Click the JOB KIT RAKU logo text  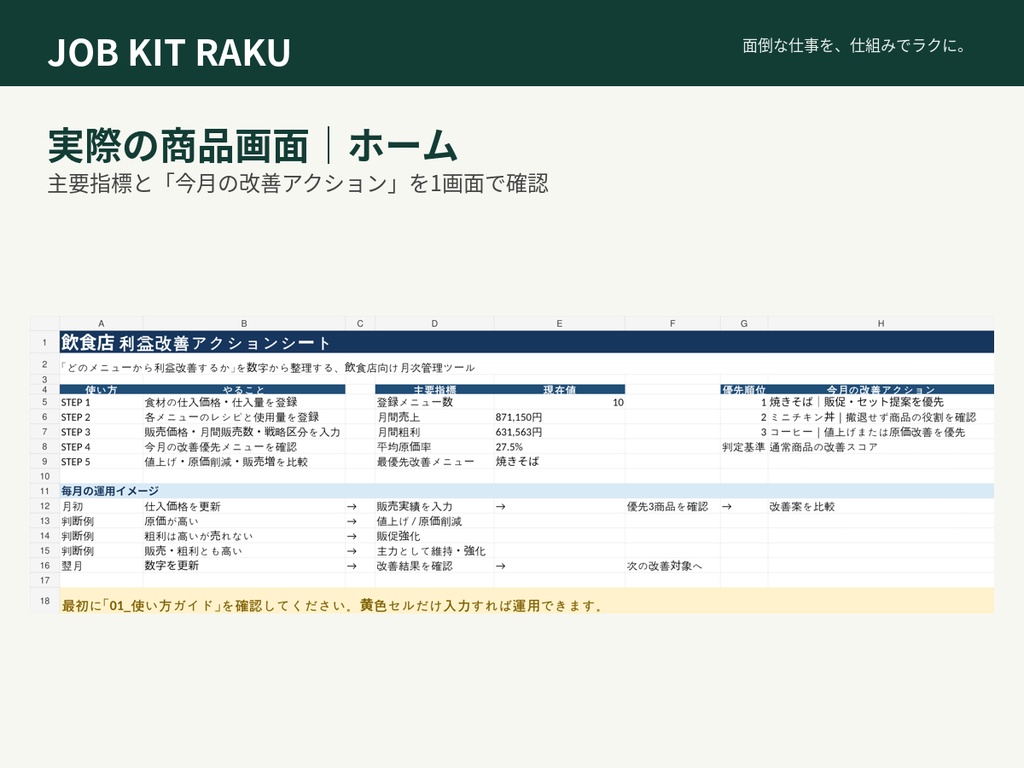click(x=169, y=52)
